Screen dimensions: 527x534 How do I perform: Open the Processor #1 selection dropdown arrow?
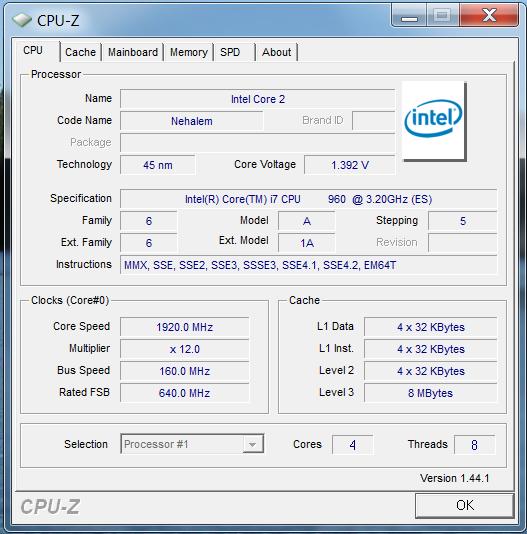pos(252,444)
